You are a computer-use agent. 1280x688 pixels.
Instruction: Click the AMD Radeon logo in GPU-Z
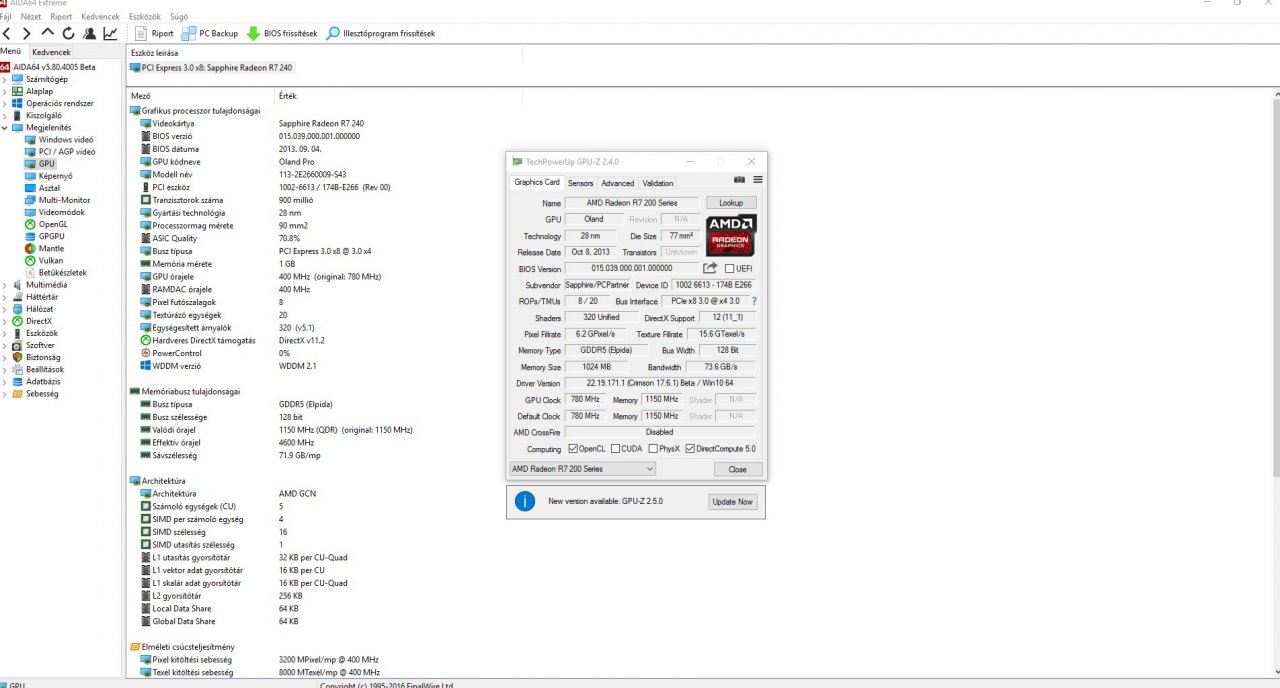[x=731, y=235]
